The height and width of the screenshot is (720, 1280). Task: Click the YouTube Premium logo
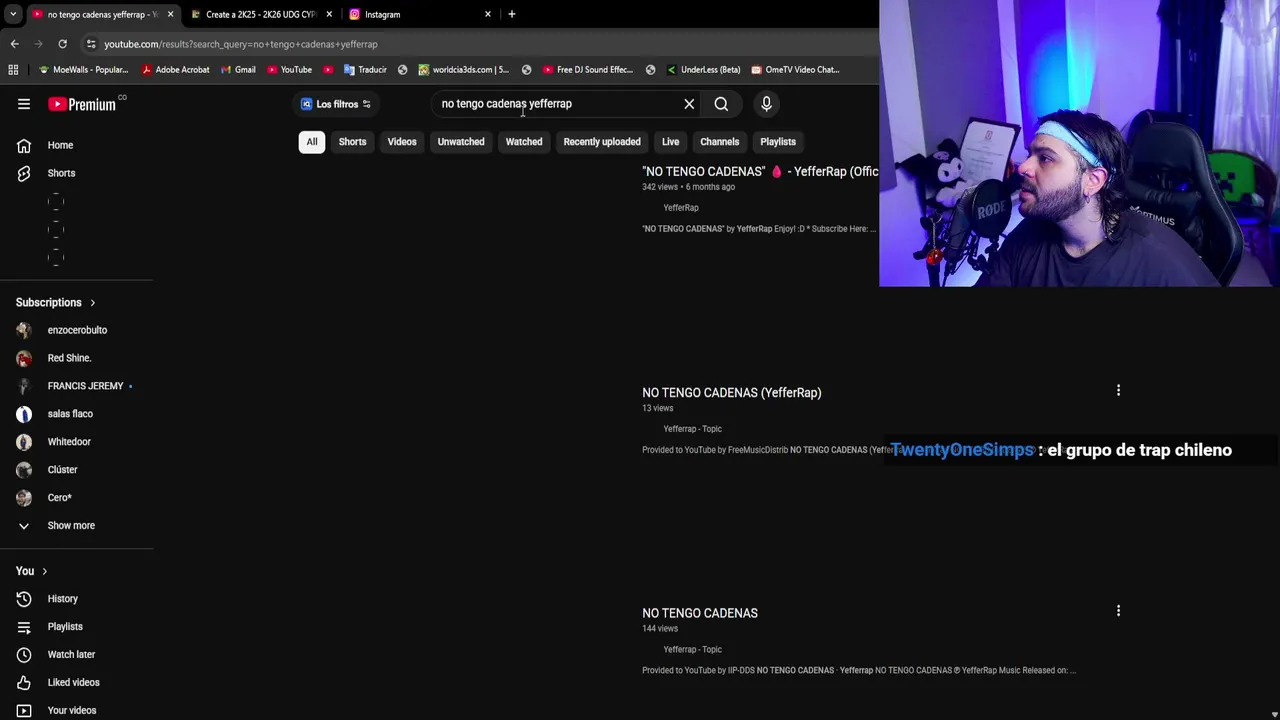[x=82, y=104]
